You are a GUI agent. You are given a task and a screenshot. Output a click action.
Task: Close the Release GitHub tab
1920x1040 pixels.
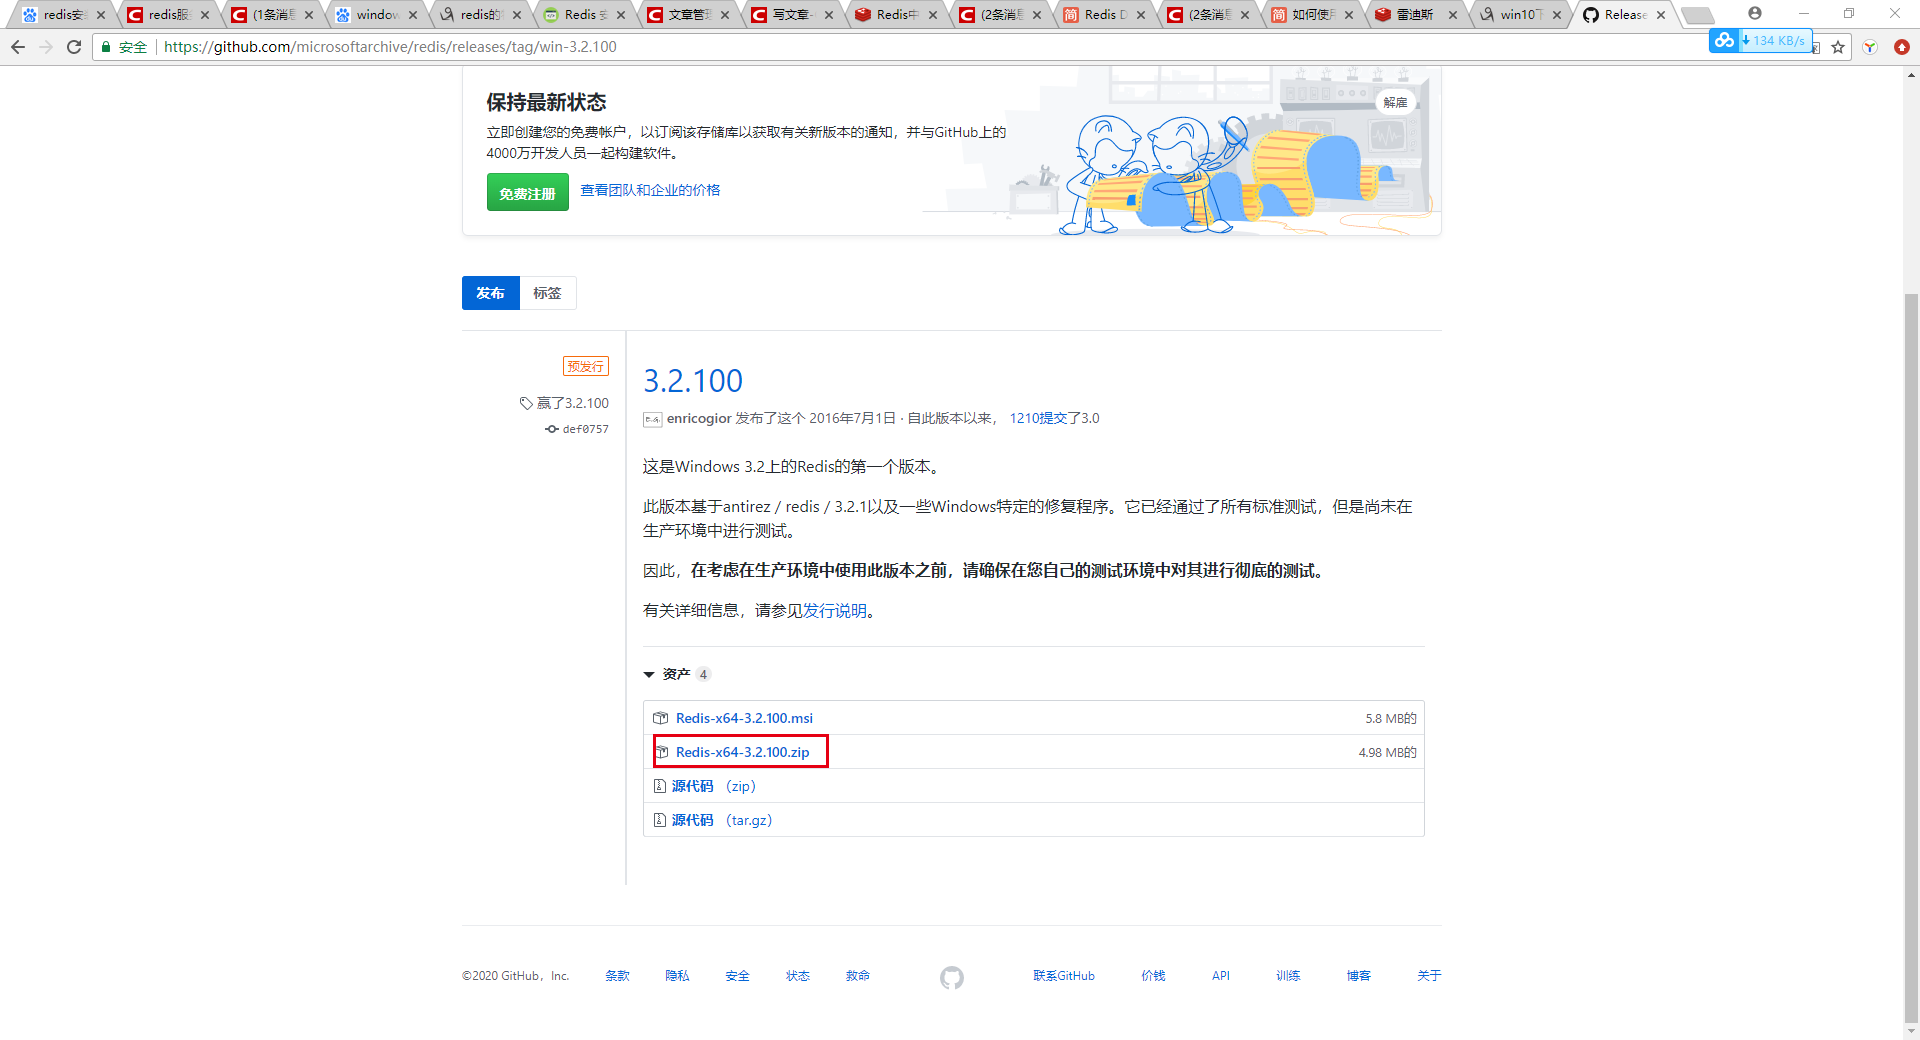tap(1661, 15)
